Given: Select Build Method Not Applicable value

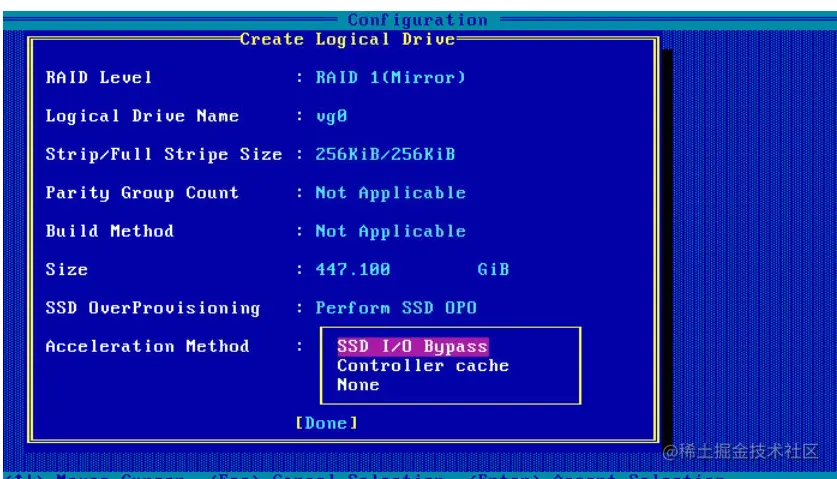Looking at the screenshot, I should (x=390, y=231).
